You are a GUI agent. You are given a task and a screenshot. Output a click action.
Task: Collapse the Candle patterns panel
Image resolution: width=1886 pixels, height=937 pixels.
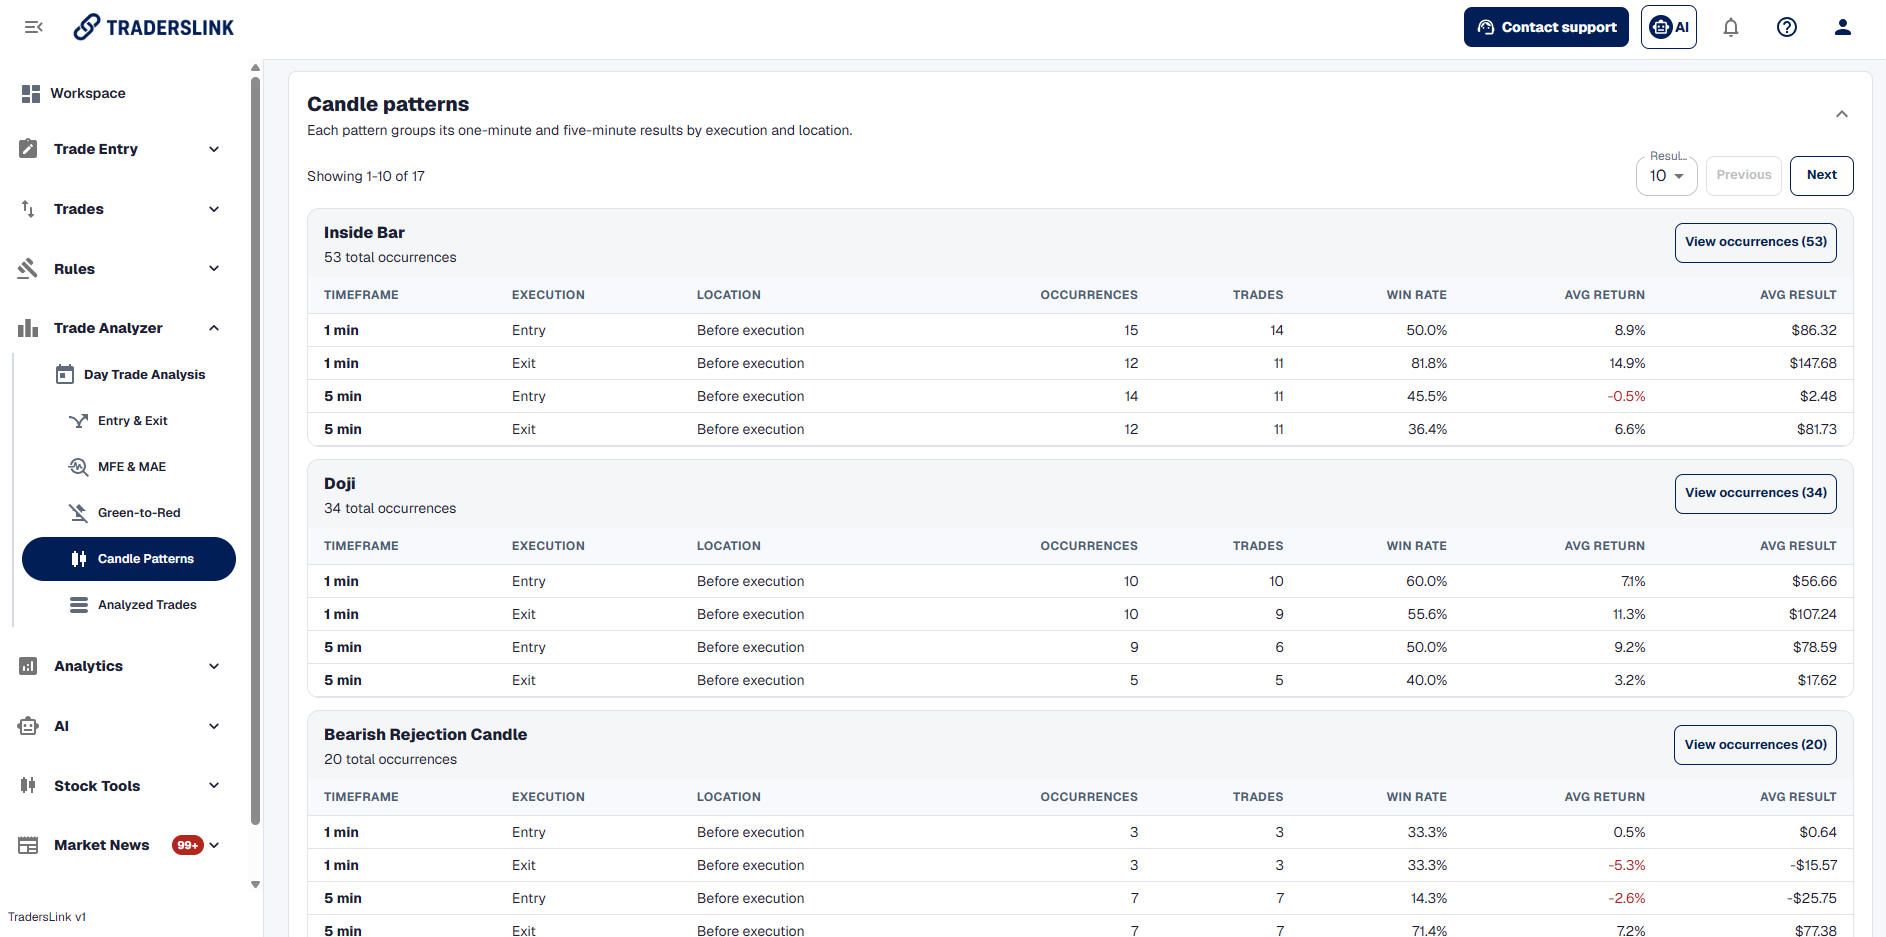tap(1842, 114)
